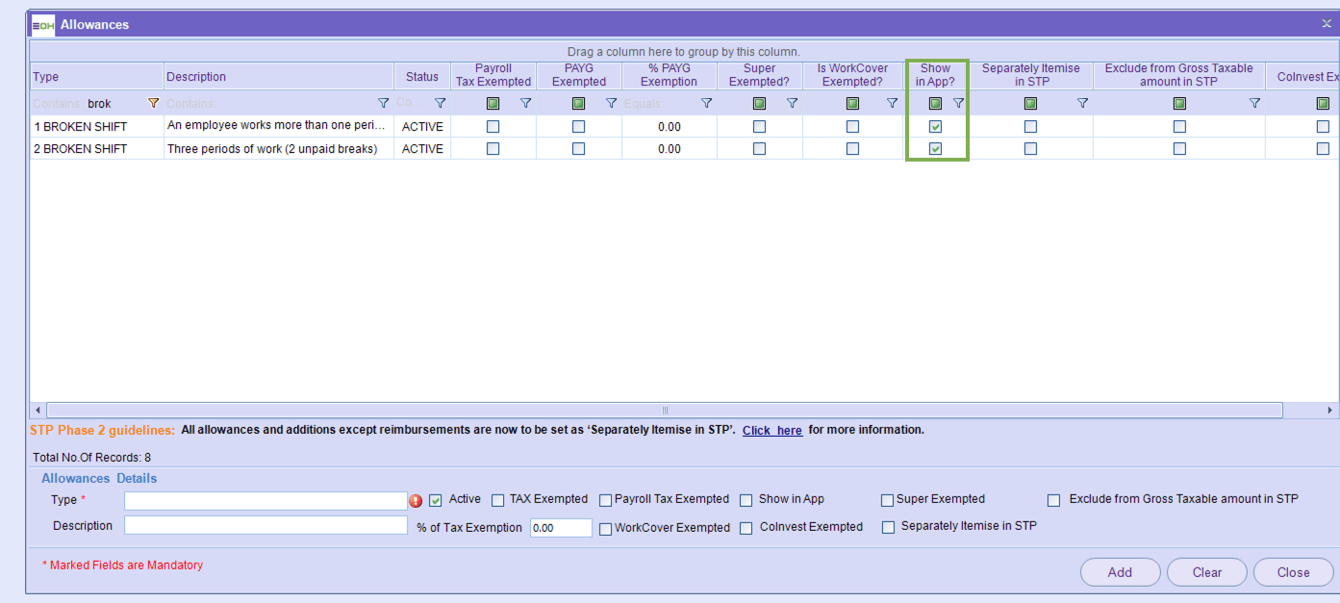Uncheck Show in App for 1 BROKEN SHIFT
Image resolution: width=1340 pixels, height=603 pixels.
pos(935,127)
